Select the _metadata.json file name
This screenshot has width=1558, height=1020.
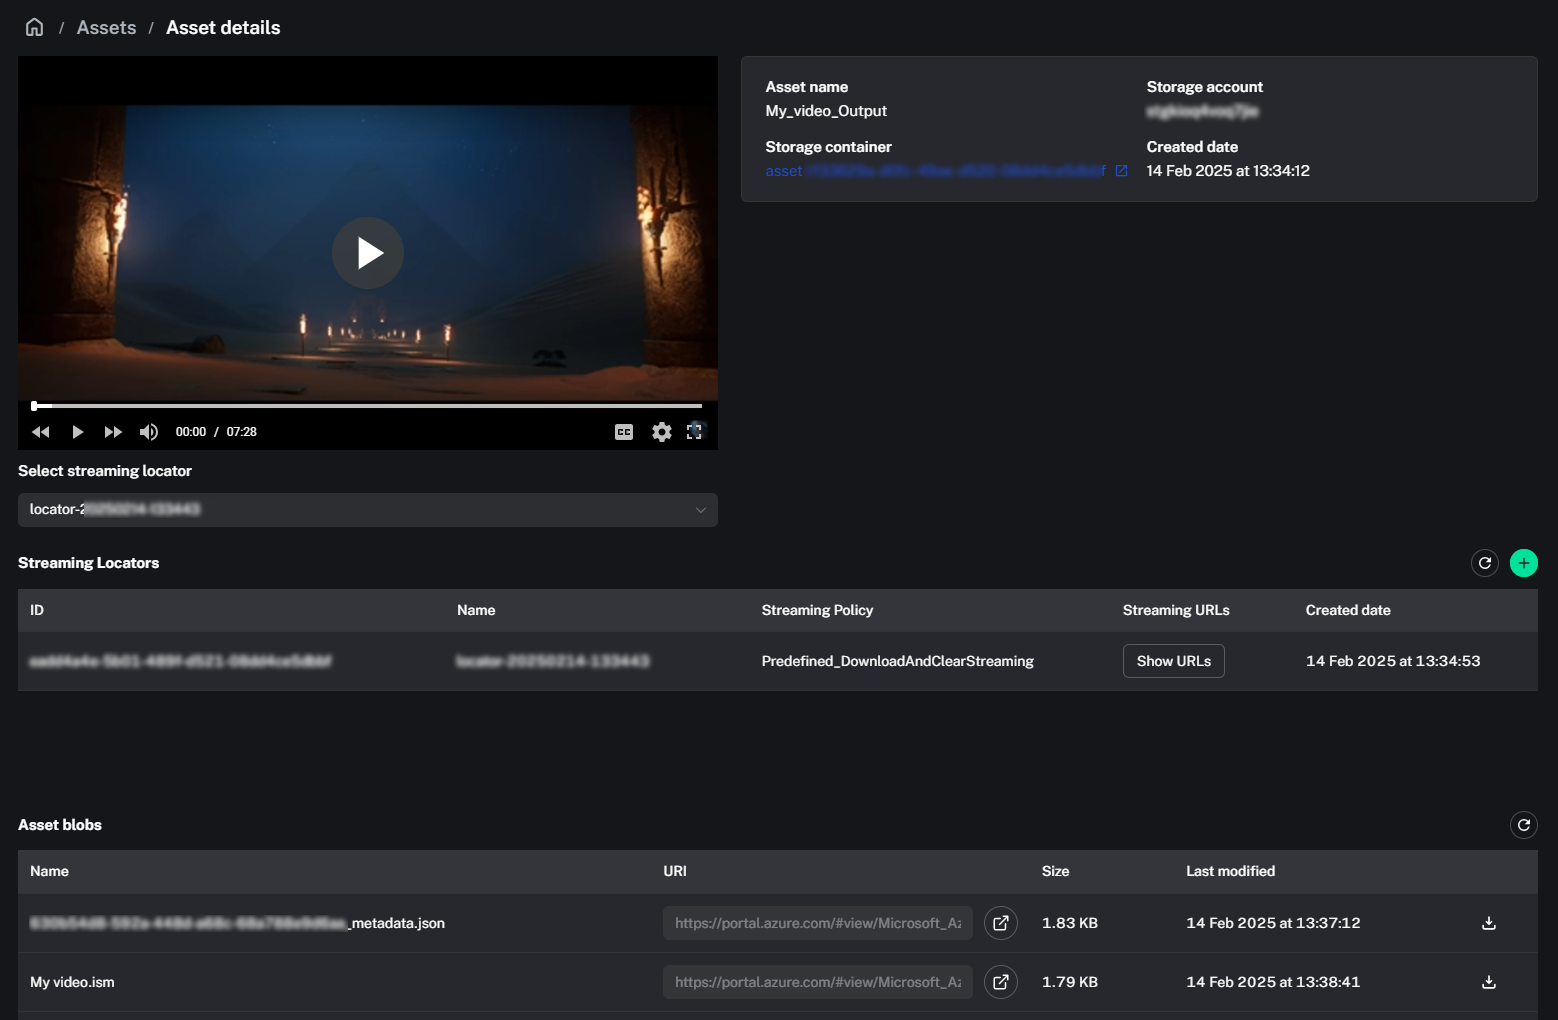(237, 923)
